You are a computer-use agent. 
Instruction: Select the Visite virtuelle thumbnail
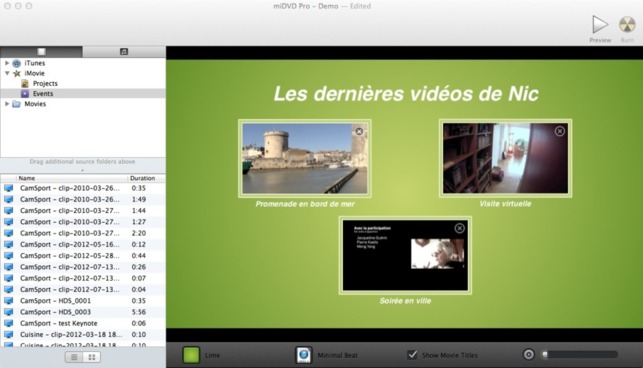505,158
